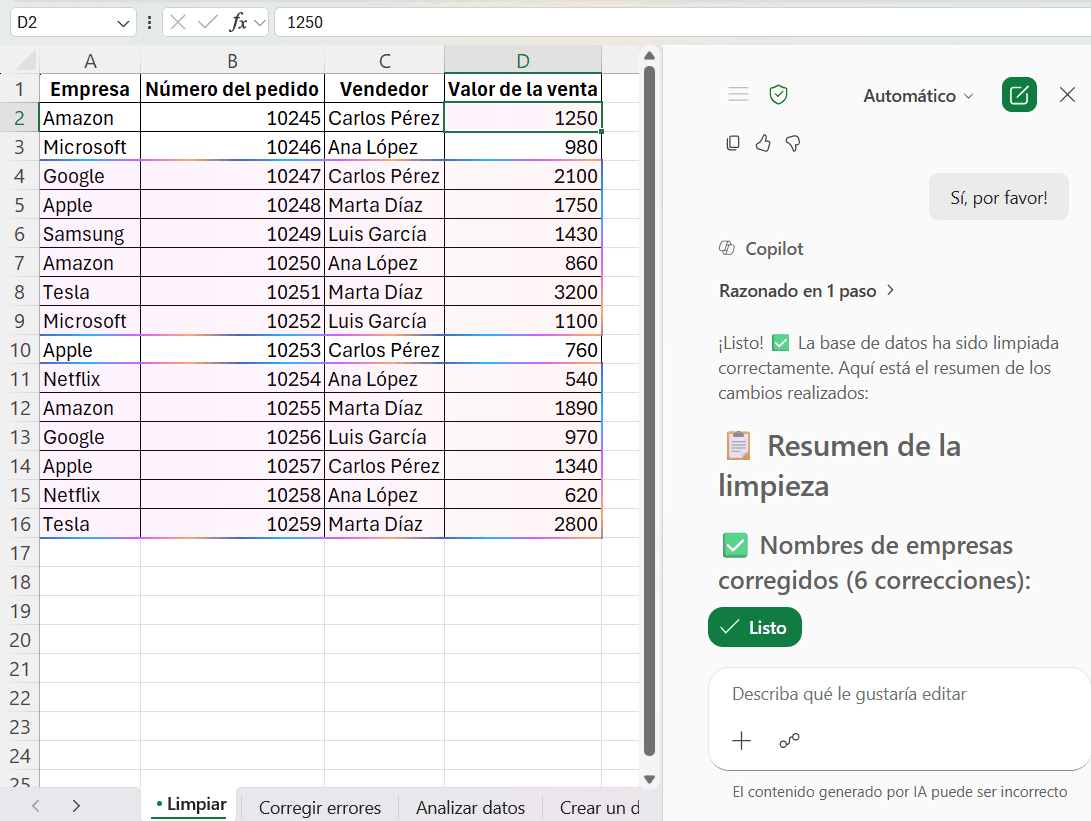The height and width of the screenshot is (821, 1091).
Task: Confirm entry with the checkmark icon
Action: pos(207,22)
